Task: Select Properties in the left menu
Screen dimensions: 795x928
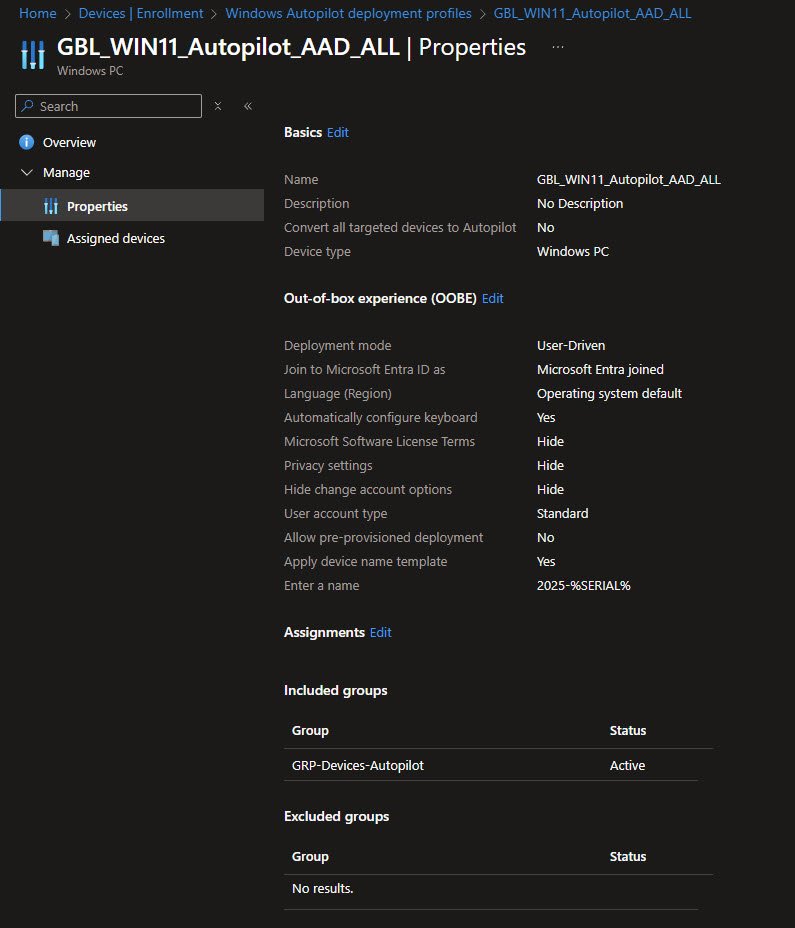Action: tap(97, 206)
